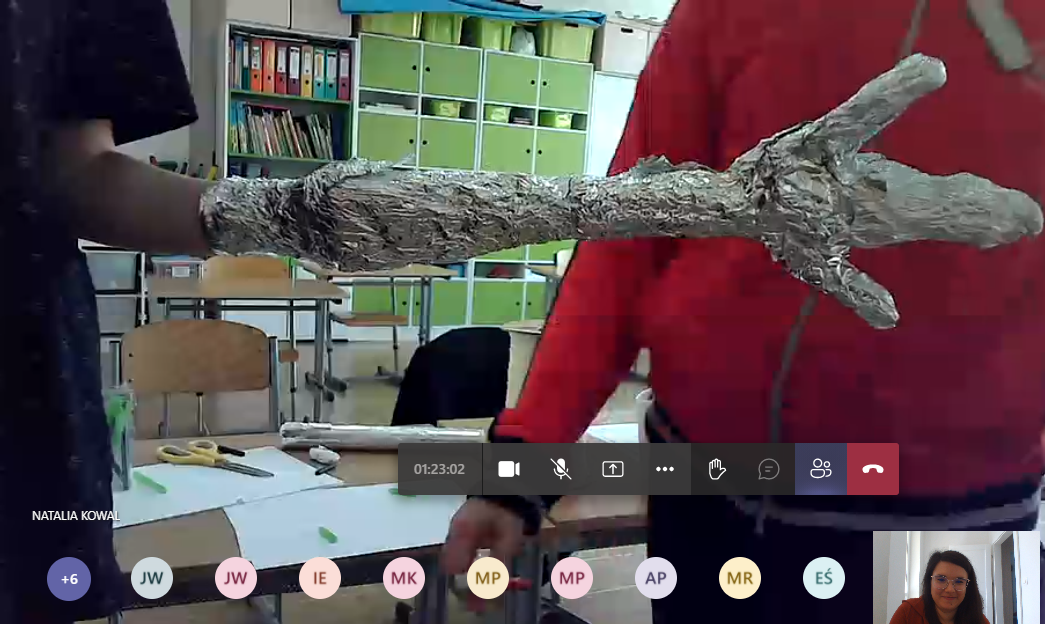Click the IE participant avatar

[320, 578]
